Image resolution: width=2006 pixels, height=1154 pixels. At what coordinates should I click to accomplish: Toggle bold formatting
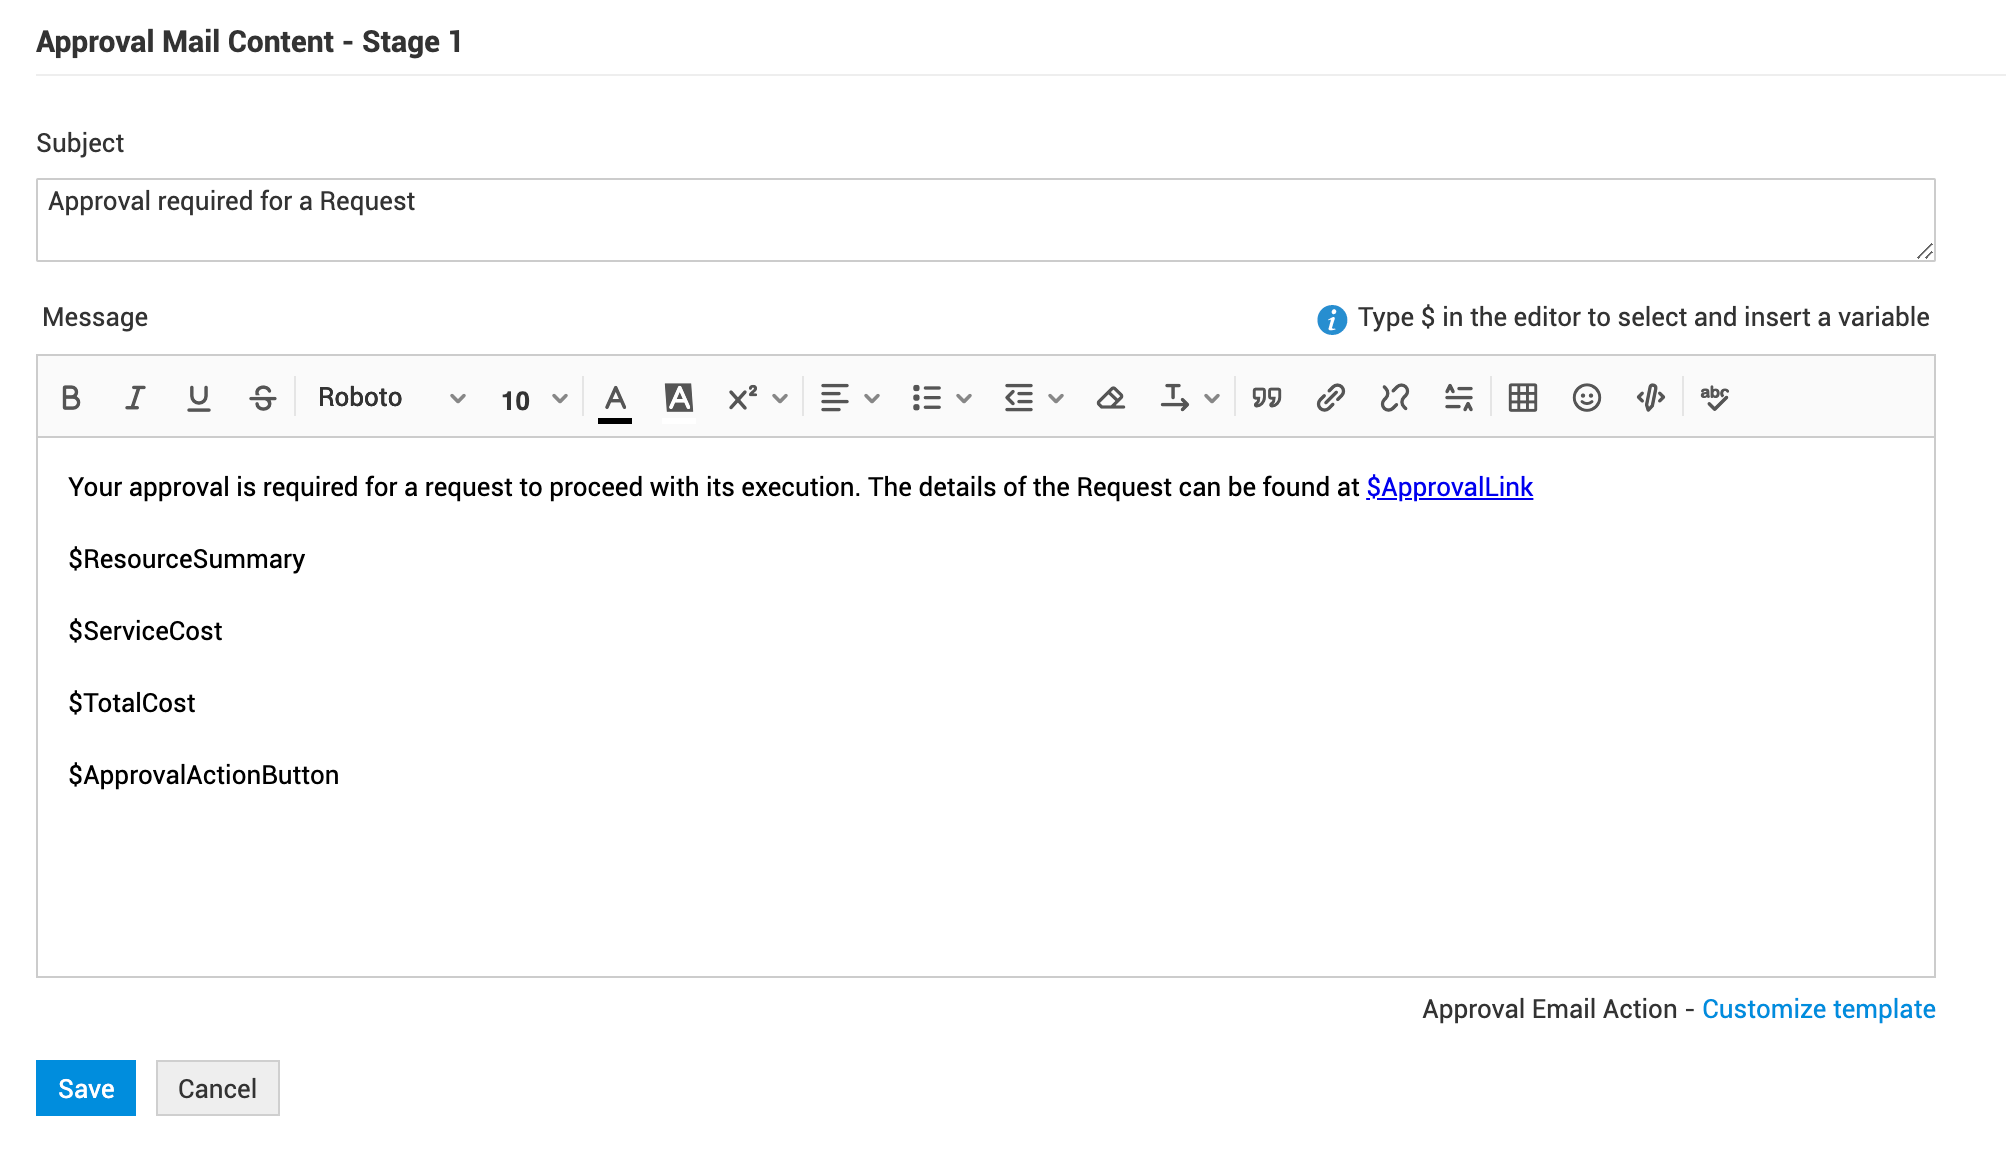[71, 398]
